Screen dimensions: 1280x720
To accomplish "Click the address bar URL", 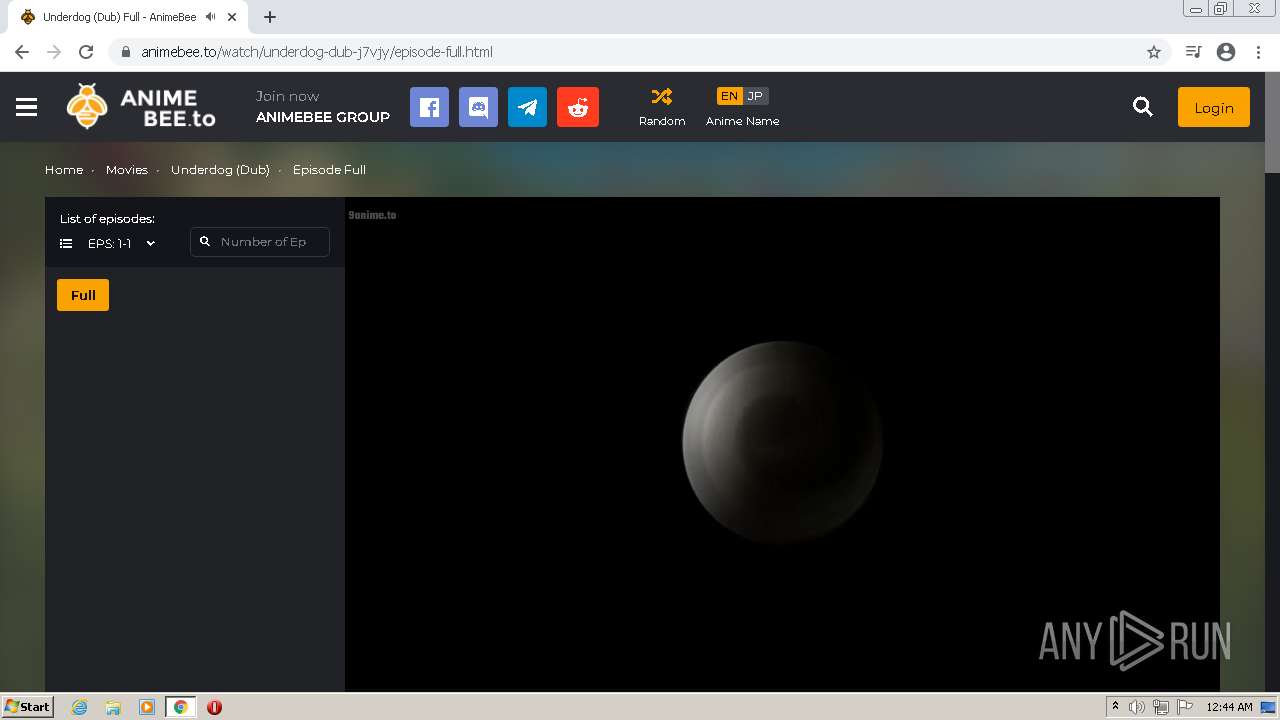I will click(x=317, y=52).
